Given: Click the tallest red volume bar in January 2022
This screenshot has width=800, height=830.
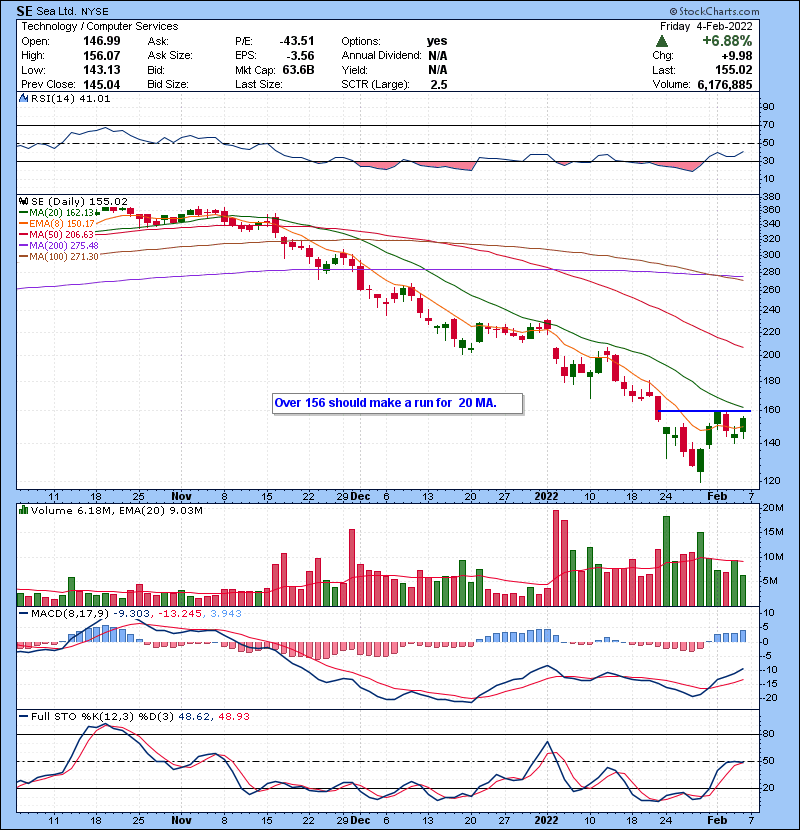Looking at the screenshot, I should (x=556, y=558).
